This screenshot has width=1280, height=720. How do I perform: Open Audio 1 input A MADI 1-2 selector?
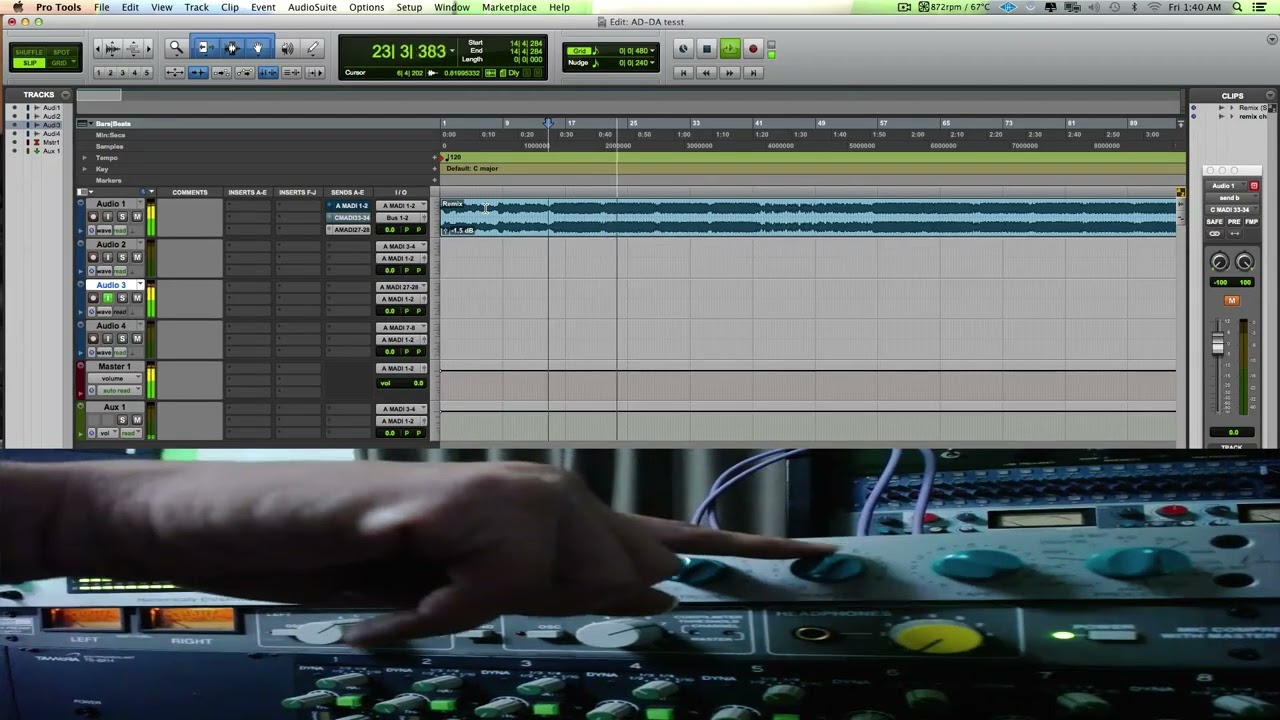coord(401,206)
